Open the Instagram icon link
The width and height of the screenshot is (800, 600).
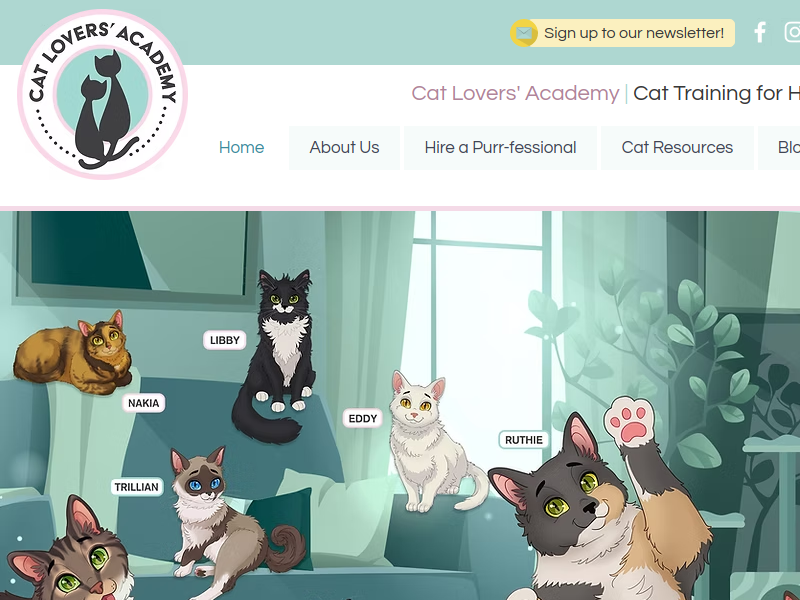[792, 33]
